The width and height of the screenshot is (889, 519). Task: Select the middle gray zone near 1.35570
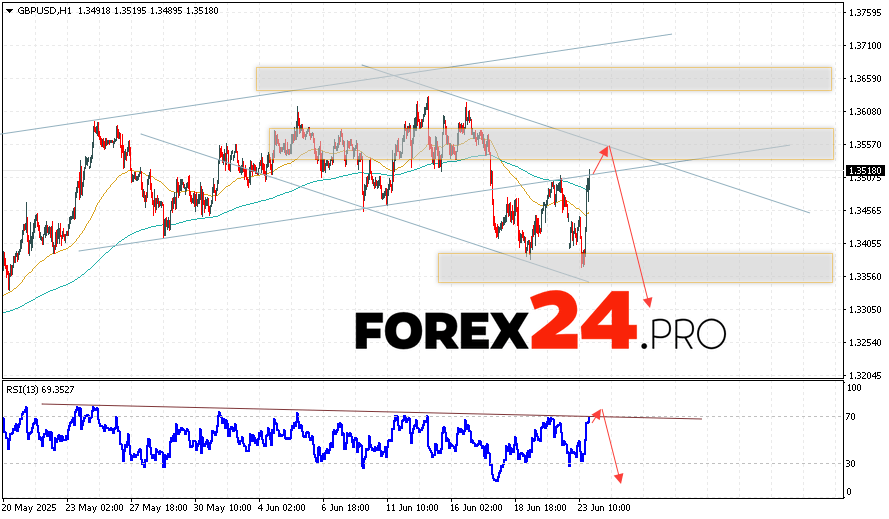[x=550, y=143]
